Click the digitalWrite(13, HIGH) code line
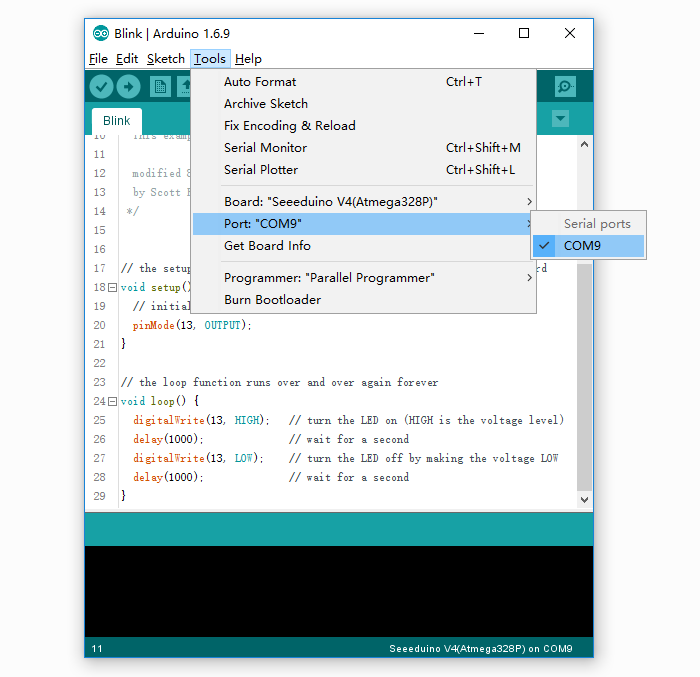 [201, 420]
